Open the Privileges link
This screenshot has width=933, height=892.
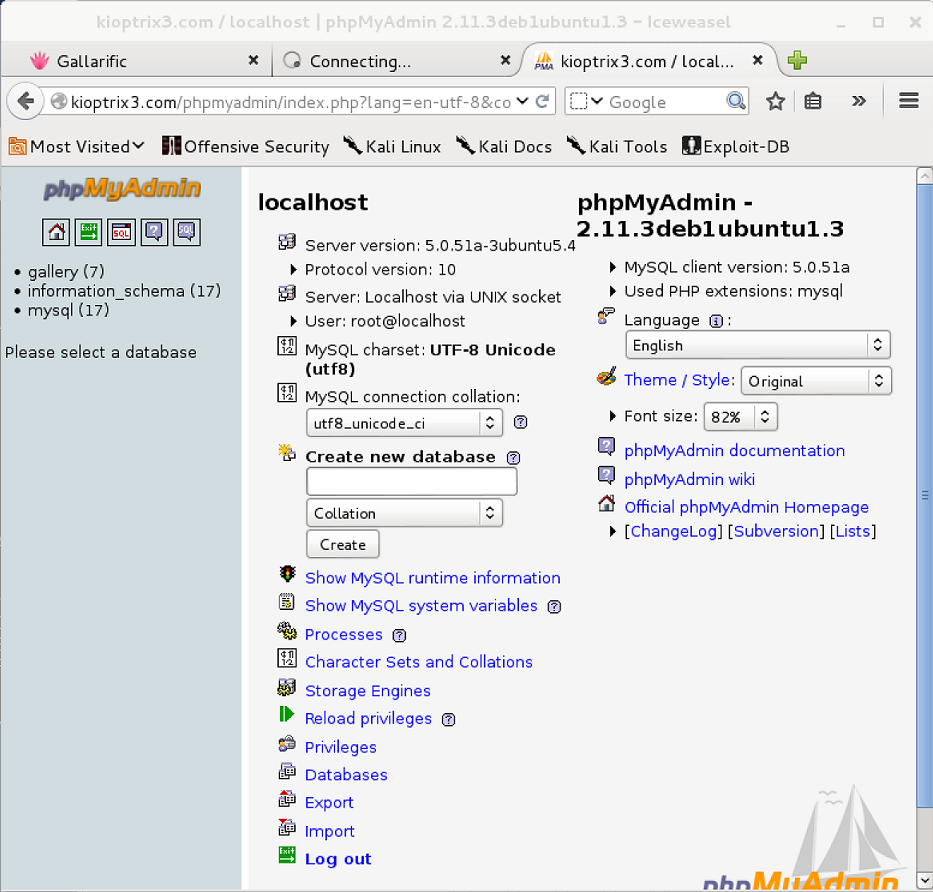[341, 747]
